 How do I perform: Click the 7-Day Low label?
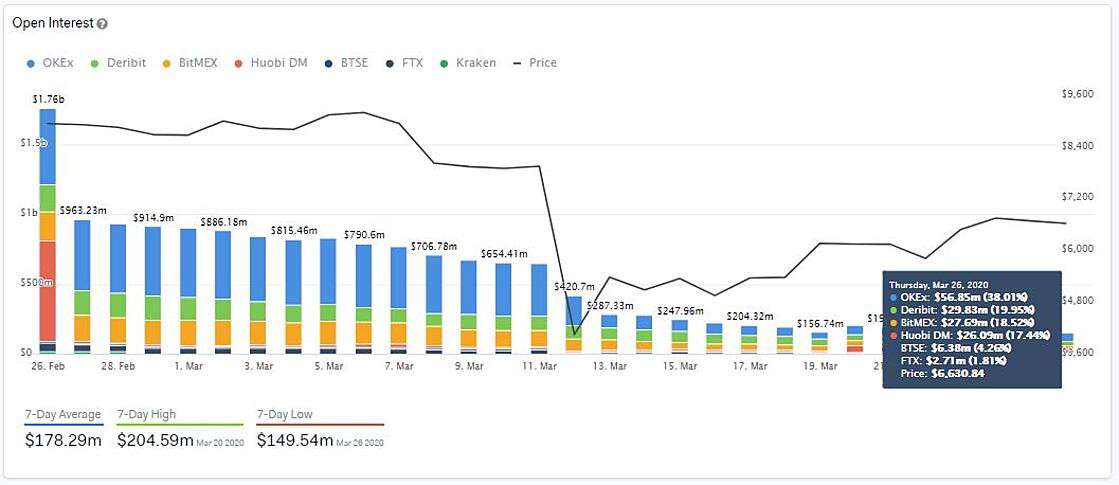click(285, 414)
